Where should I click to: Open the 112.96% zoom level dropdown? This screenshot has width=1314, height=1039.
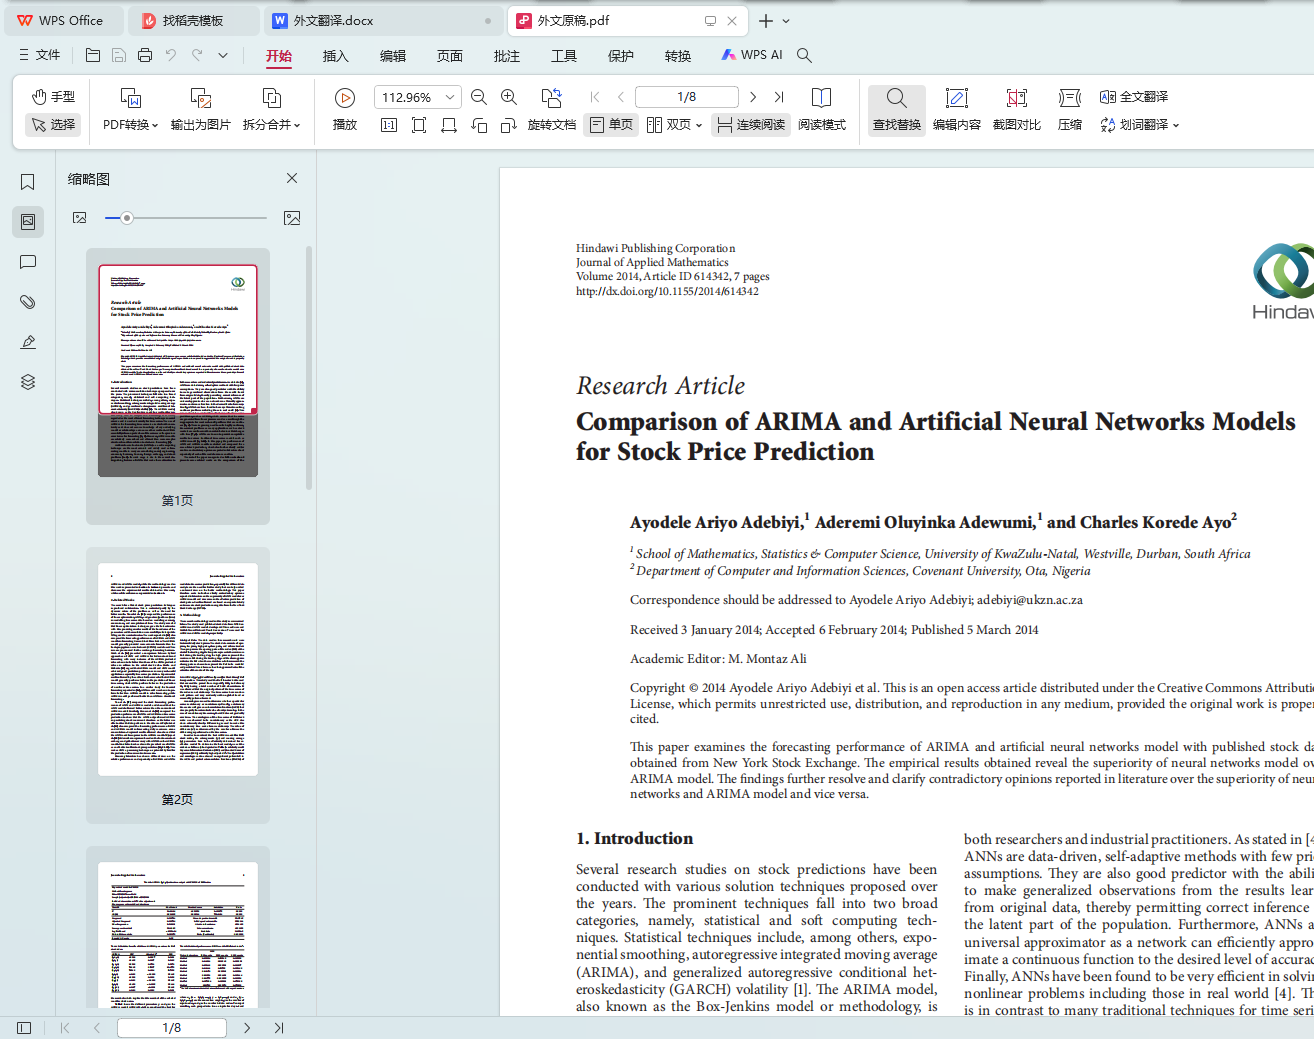(x=450, y=97)
